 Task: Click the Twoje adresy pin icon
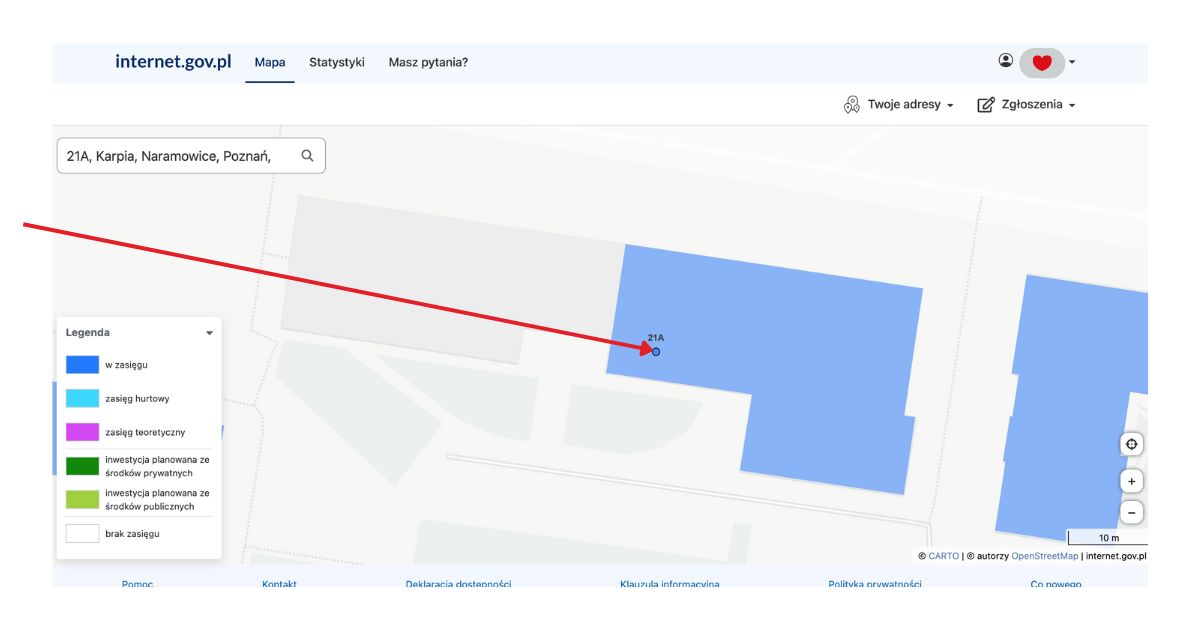(852, 105)
